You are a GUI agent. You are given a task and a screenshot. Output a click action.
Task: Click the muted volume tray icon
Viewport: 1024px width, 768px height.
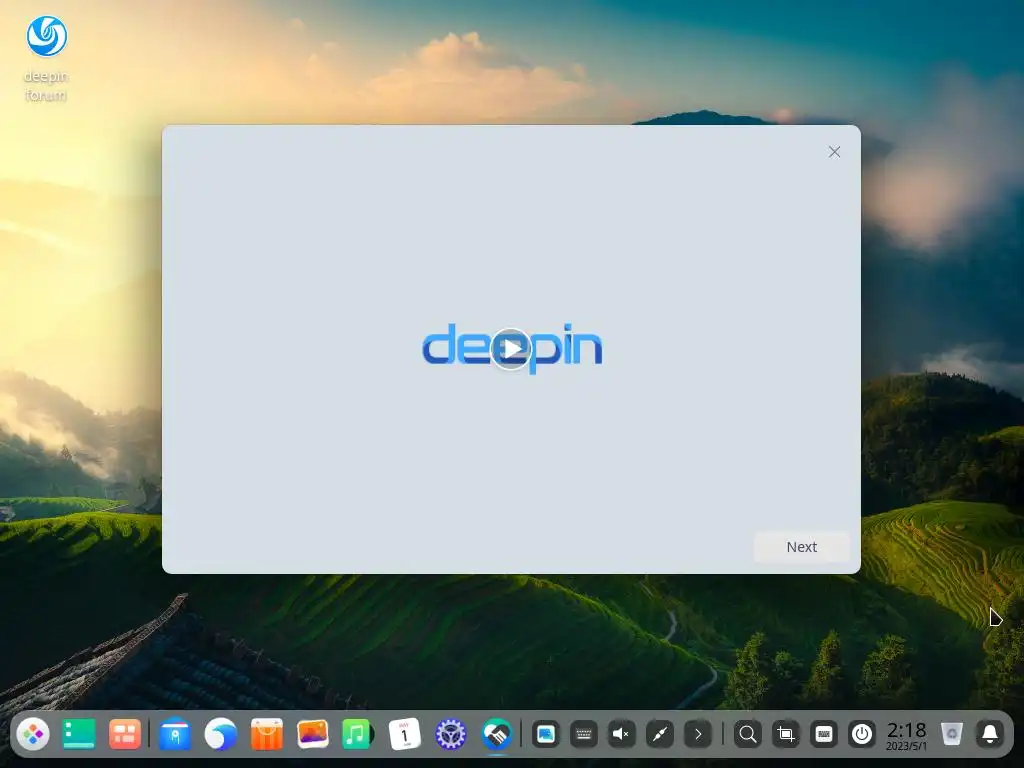tap(621, 735)
